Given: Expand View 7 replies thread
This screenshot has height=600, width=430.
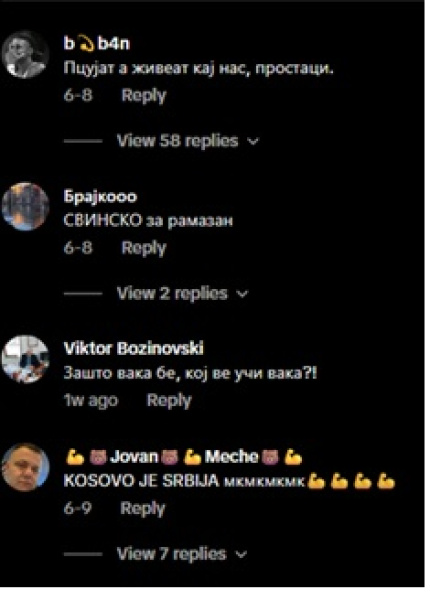Looking at the screenshot, I should pyautogui.click(x=171, y=554).
